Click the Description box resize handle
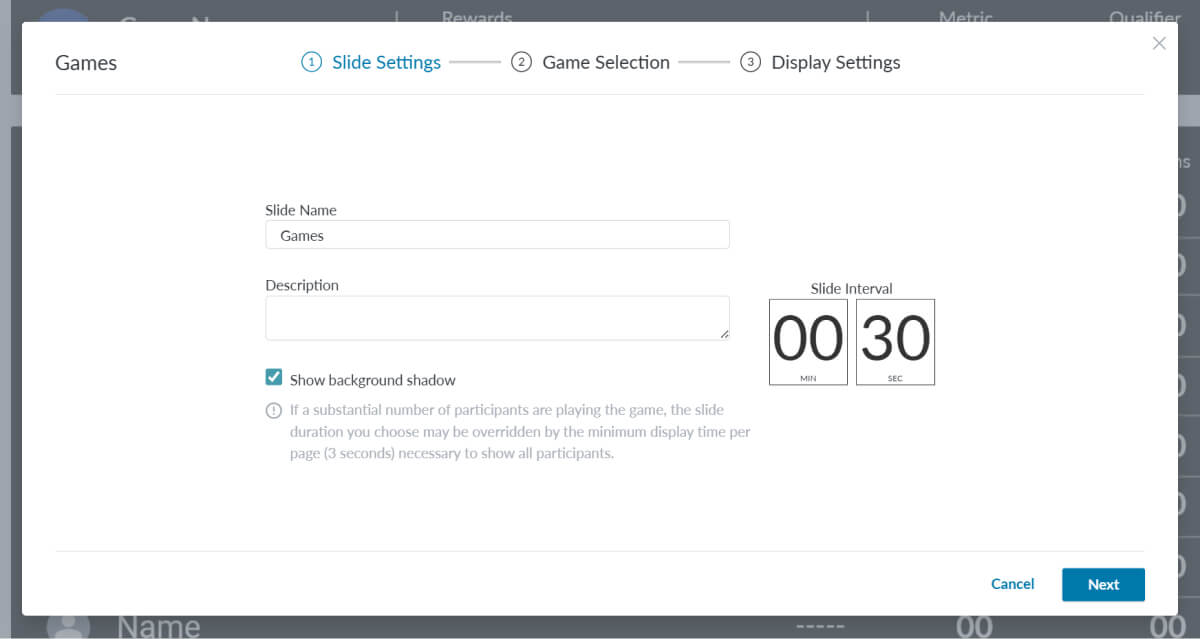This screenshot has width=1200, height=639. pyautogui.click(x=724, y=334)
